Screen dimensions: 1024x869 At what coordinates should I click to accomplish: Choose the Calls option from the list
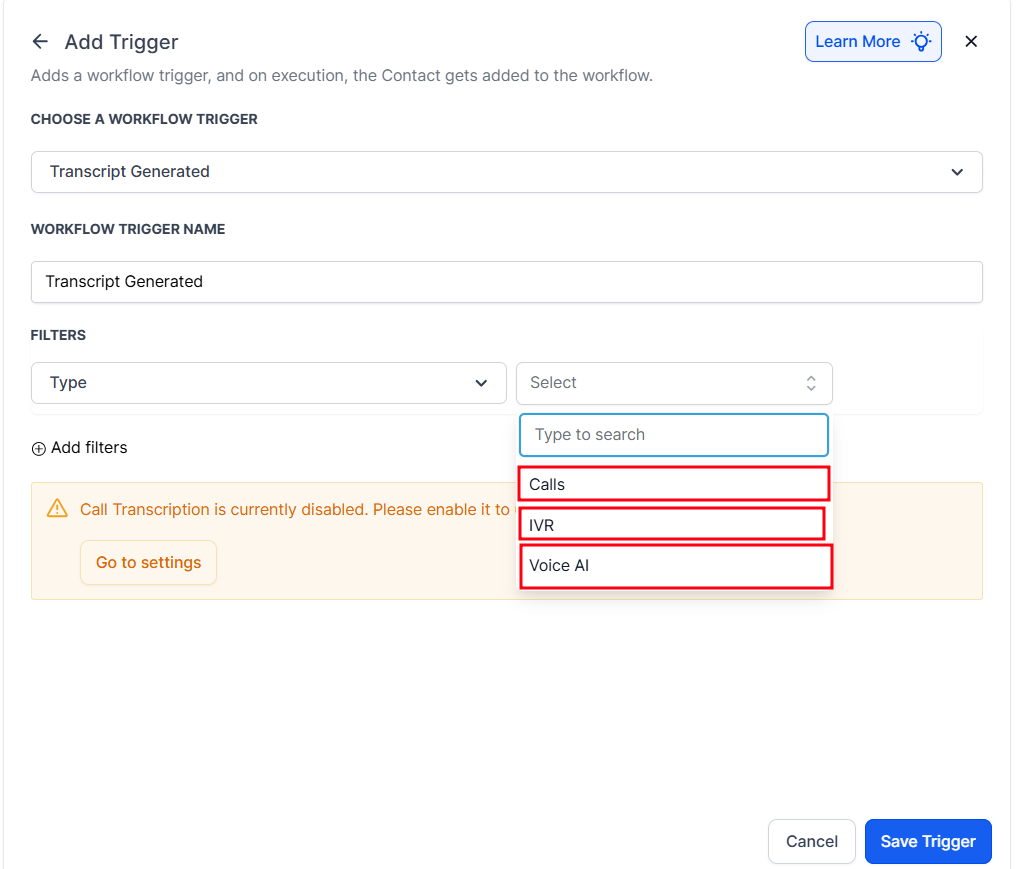point(673,484)
